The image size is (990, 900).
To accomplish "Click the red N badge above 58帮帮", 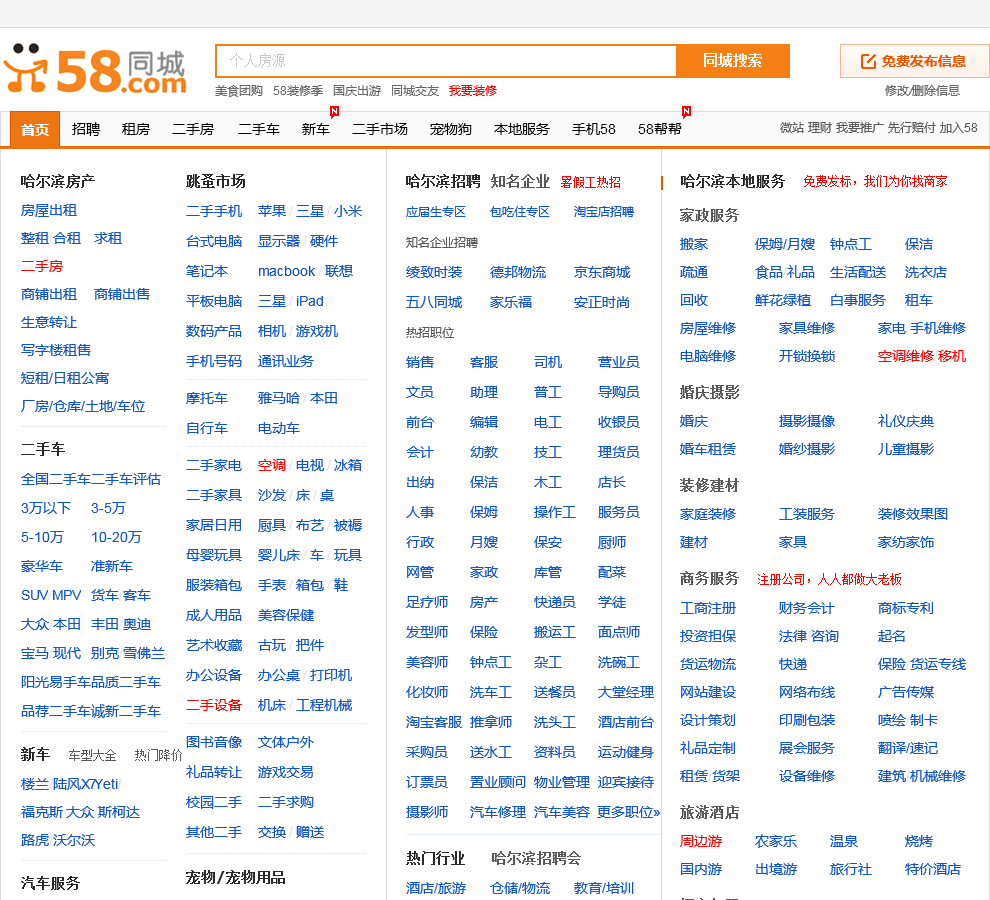I will pos(686,112).
